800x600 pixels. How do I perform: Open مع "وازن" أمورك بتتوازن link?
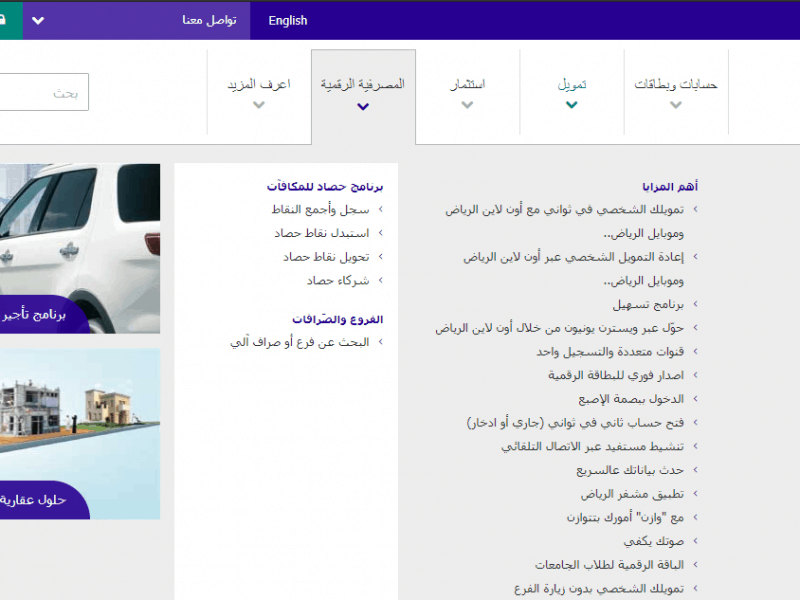(625, 518)
